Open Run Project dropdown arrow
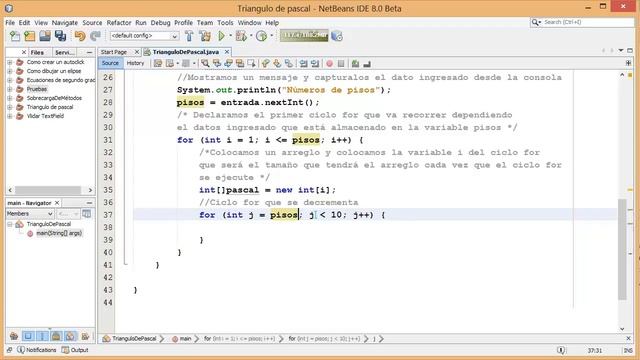 click(x=230, y=36)
